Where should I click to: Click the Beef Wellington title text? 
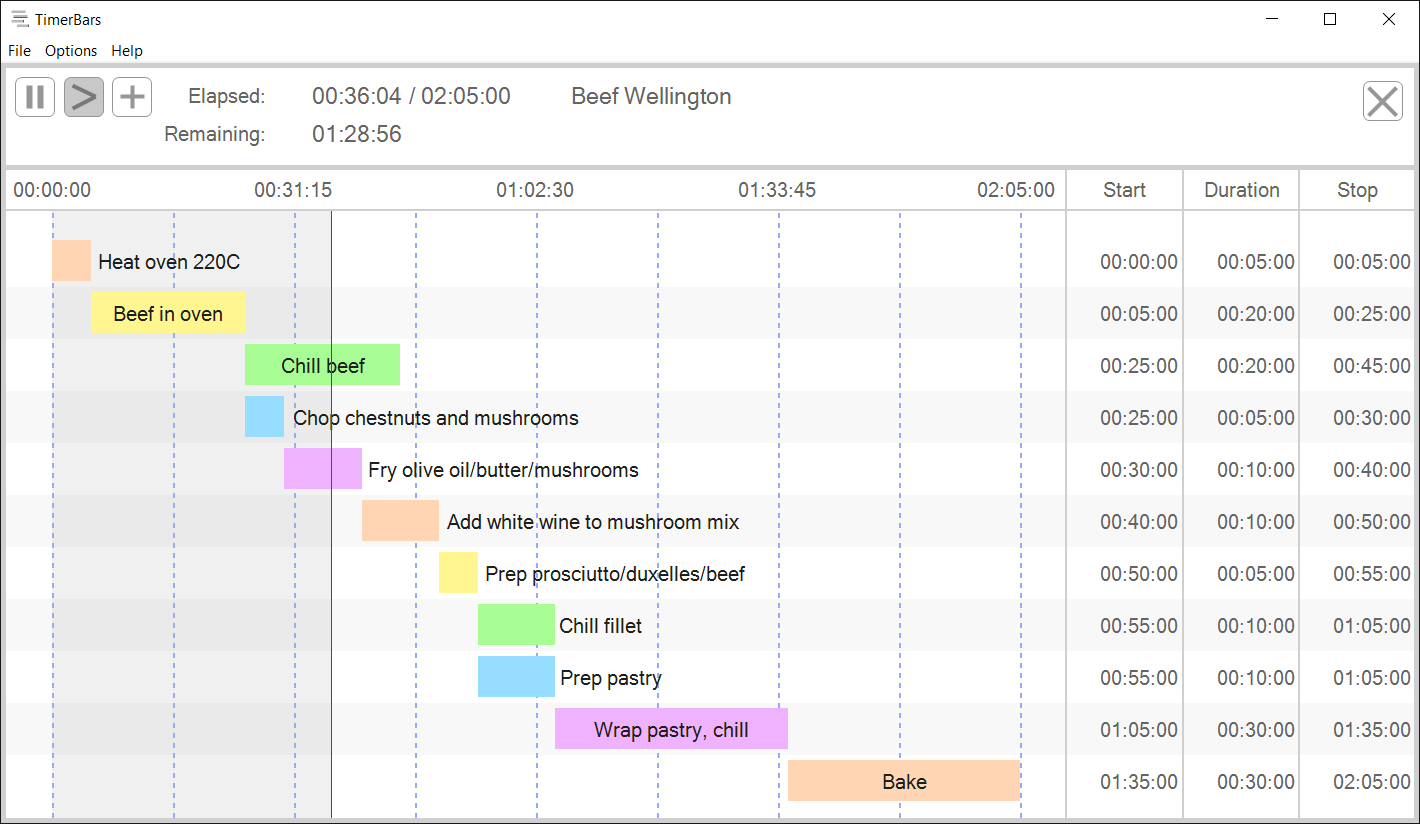click(651, 97)
